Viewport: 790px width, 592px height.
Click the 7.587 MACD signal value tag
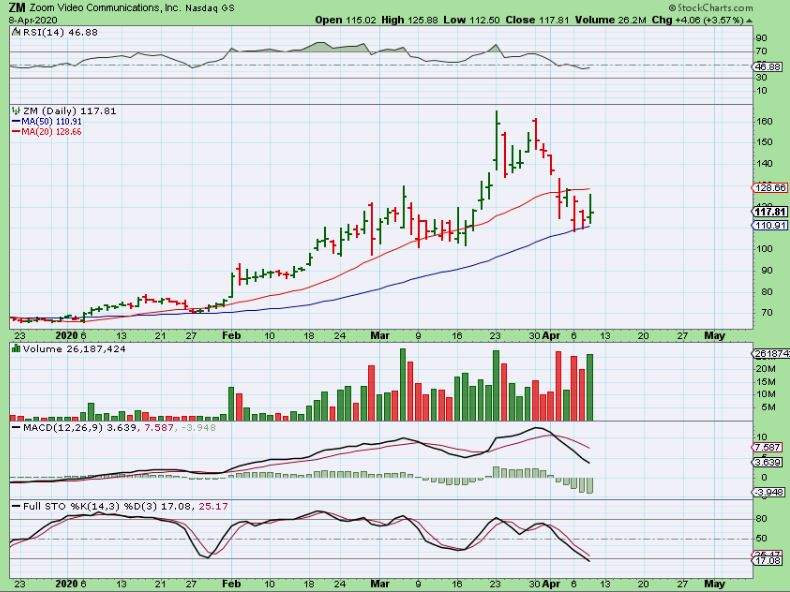(768, 447)
